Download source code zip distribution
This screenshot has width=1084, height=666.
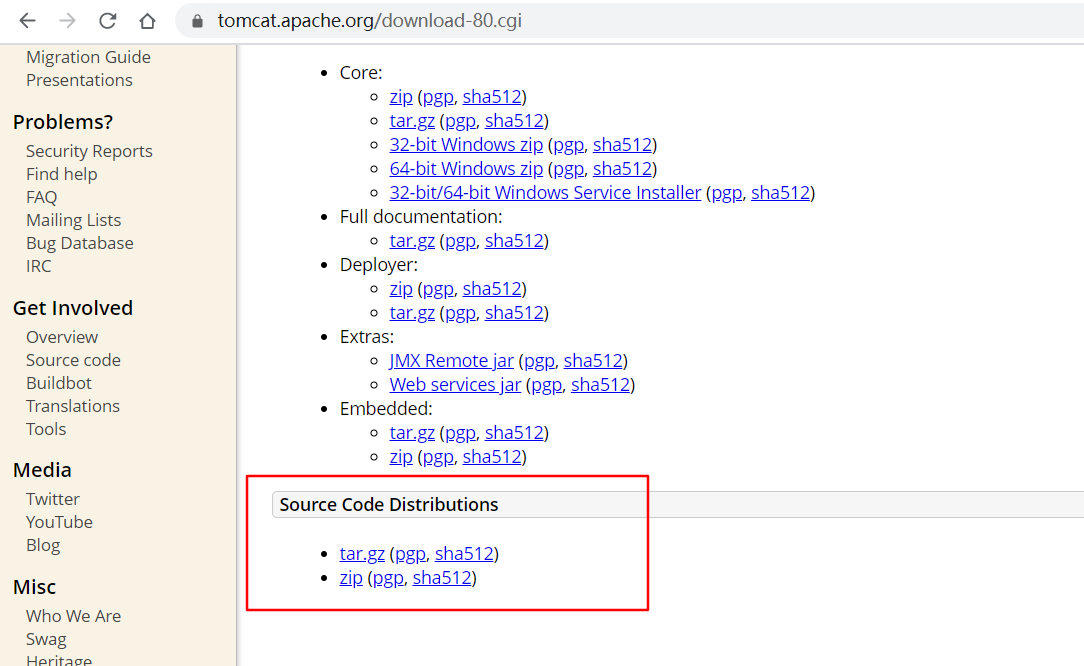[x=351, y=577]
